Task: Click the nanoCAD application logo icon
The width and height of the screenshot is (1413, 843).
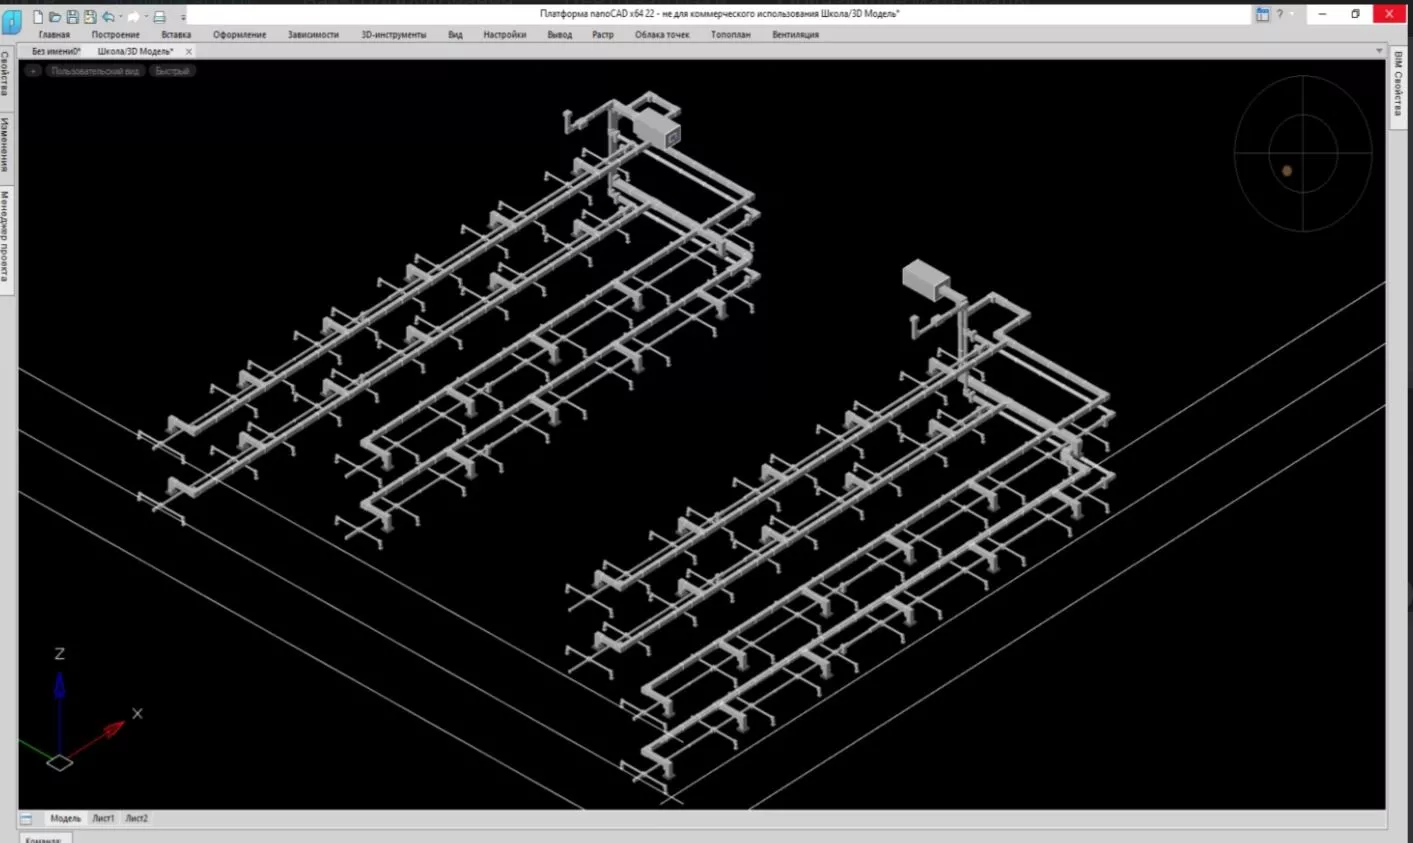Action: click(12, 17)
